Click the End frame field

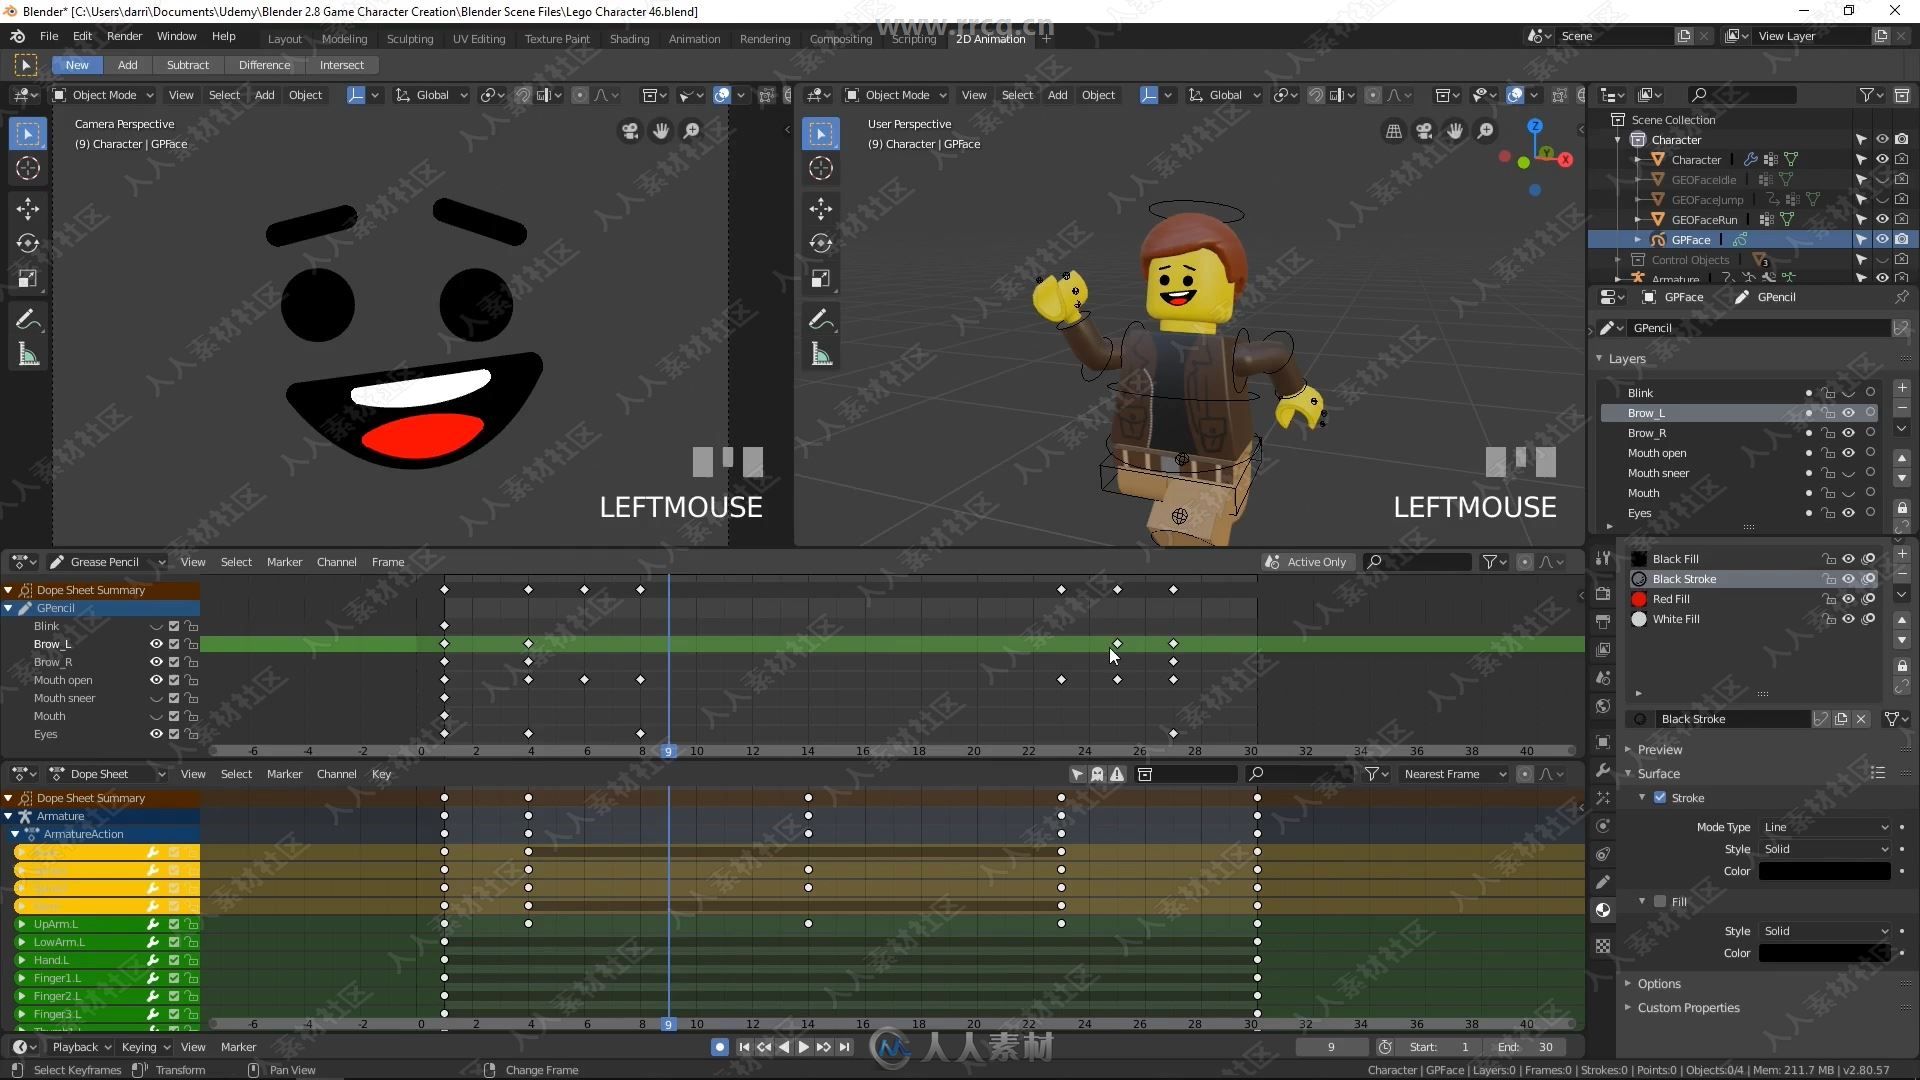pyautogui.click(x=1526, y=1047)
